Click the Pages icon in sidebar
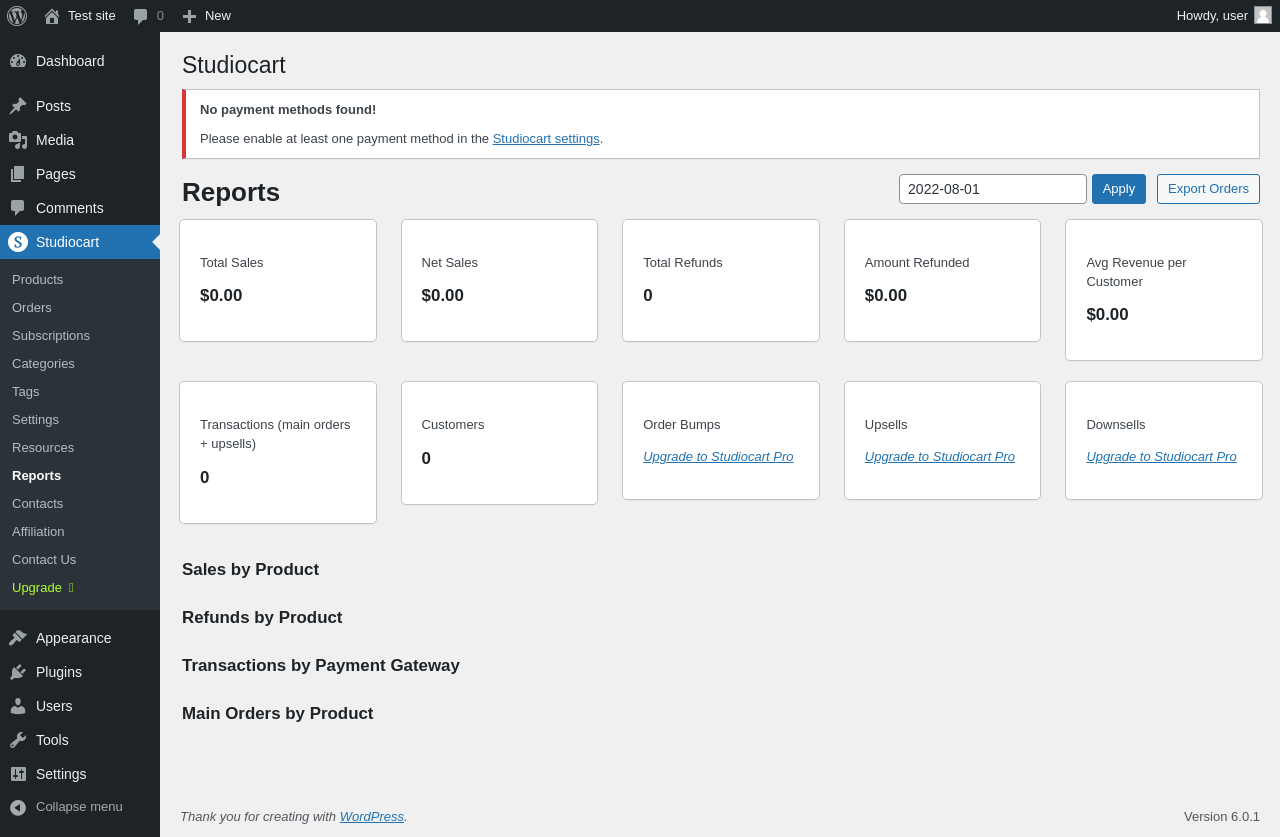Viewport: 1280px width, 837px height. (18, 174)
